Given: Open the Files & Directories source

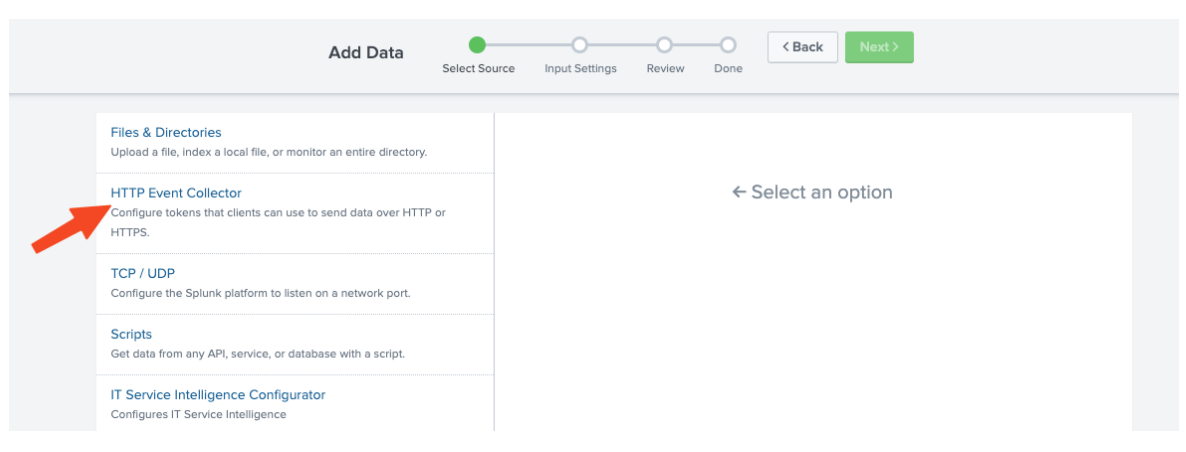Looking at the screenshot, I should pos(166,132).
